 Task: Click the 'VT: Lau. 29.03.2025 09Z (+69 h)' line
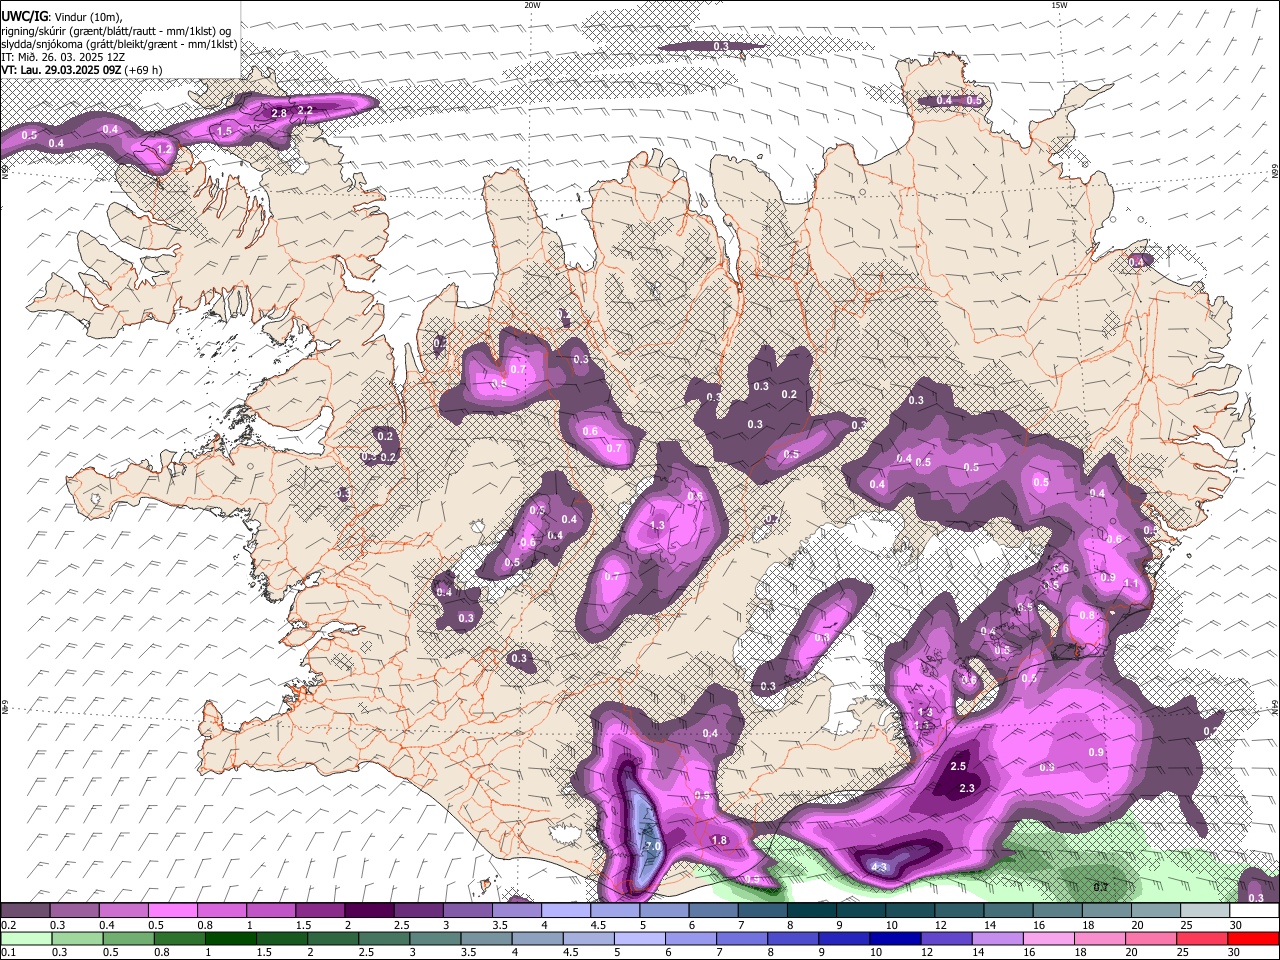coord(81,70)
